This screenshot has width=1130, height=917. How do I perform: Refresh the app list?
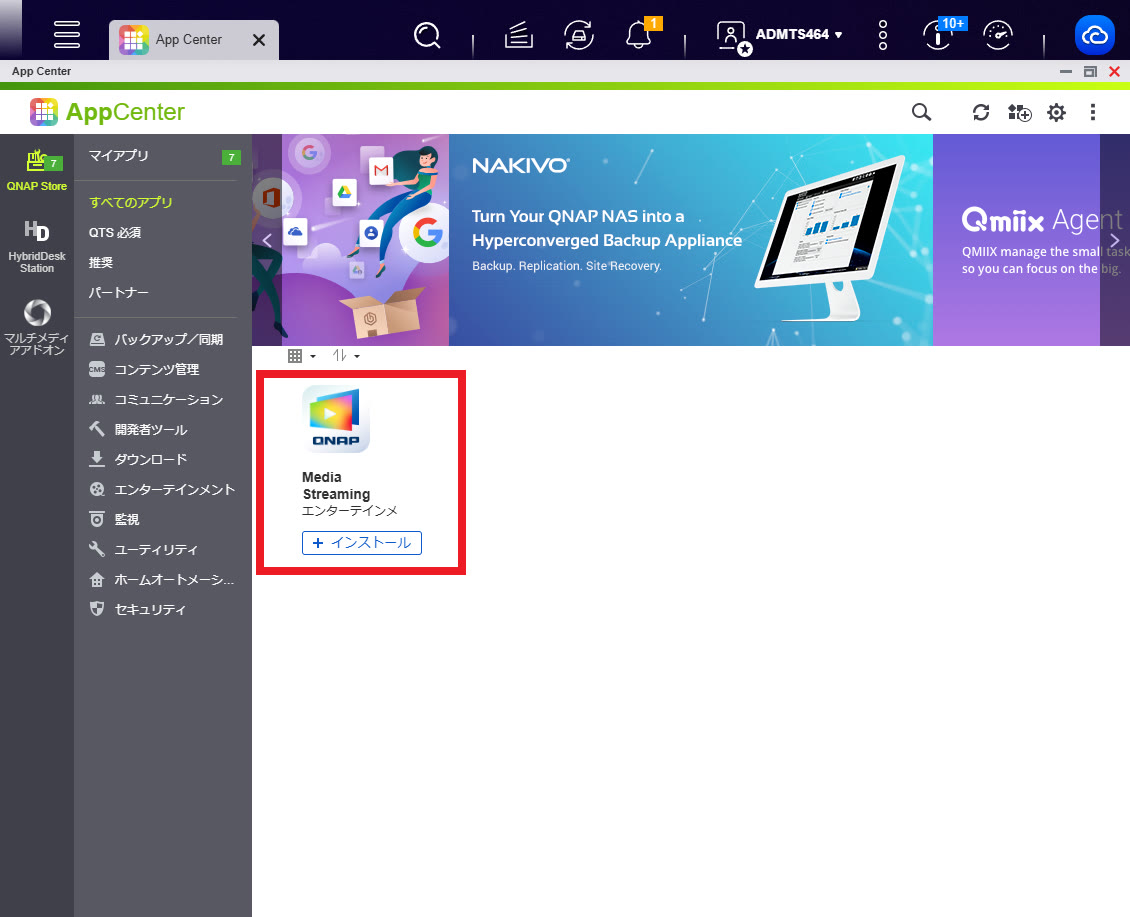point(981,112)
